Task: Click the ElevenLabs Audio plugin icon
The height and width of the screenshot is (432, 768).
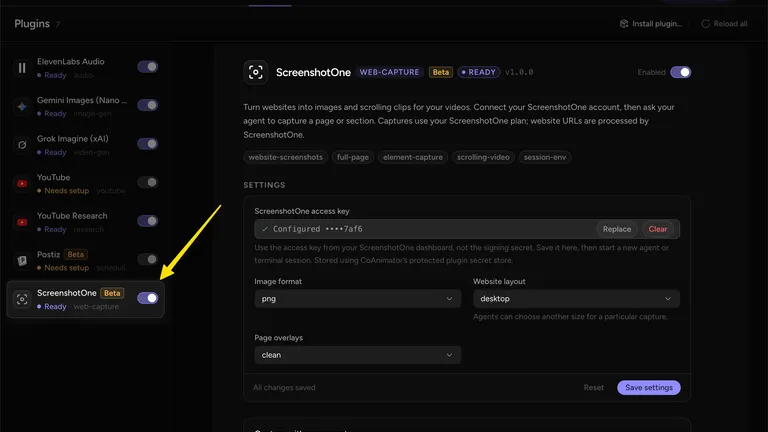Action: point(22,68)
